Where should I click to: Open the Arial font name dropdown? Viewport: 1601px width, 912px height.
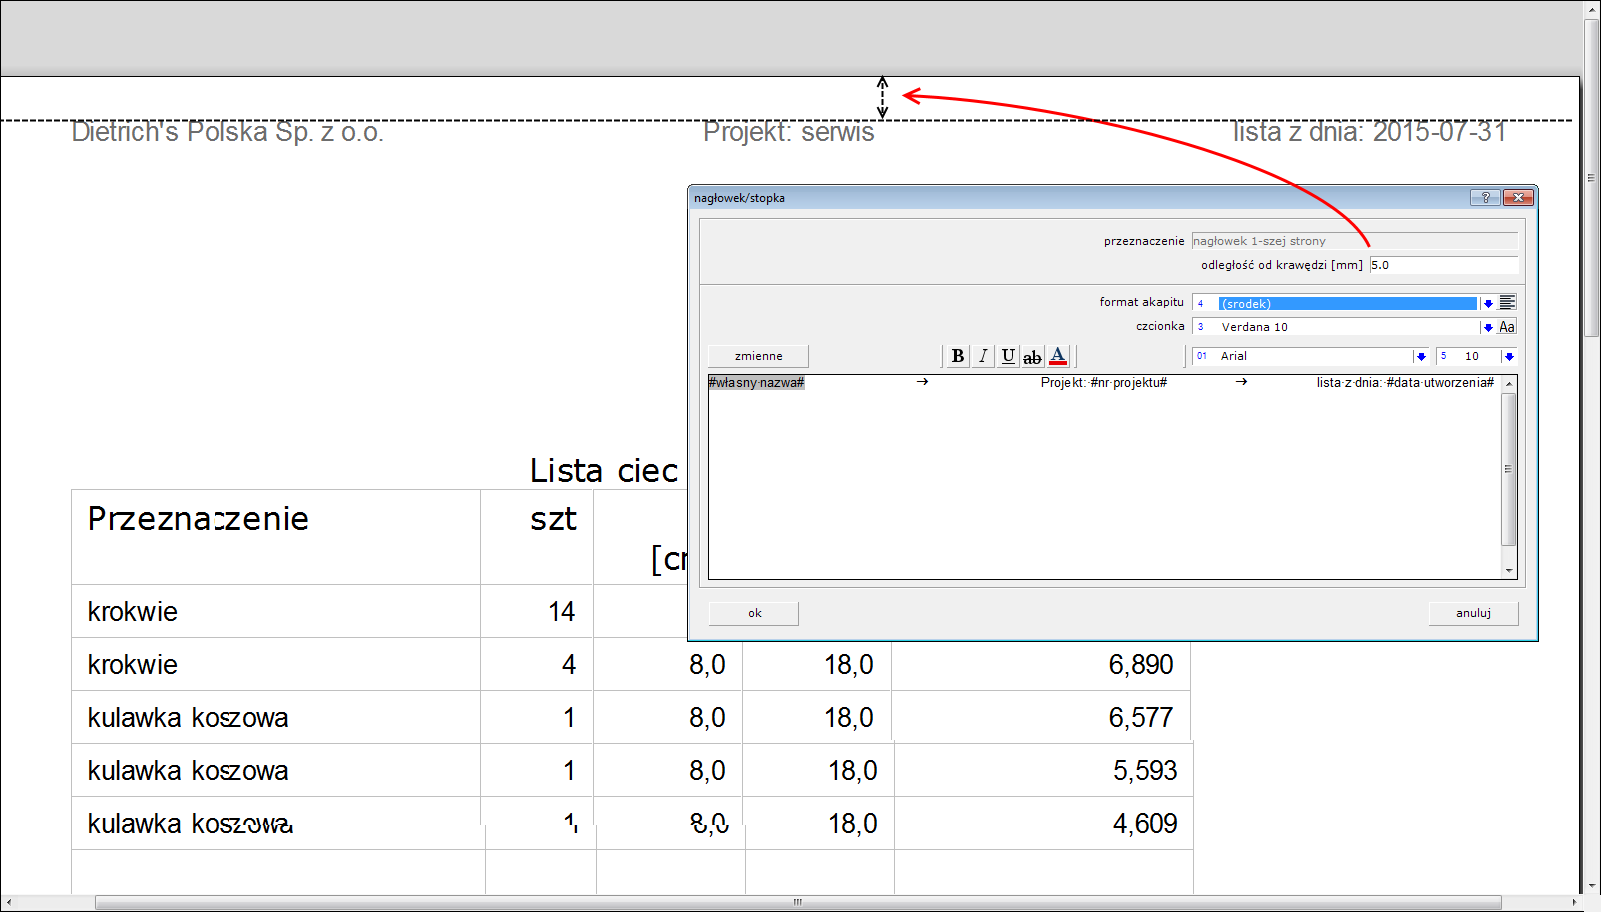[x=1420, y=356]
